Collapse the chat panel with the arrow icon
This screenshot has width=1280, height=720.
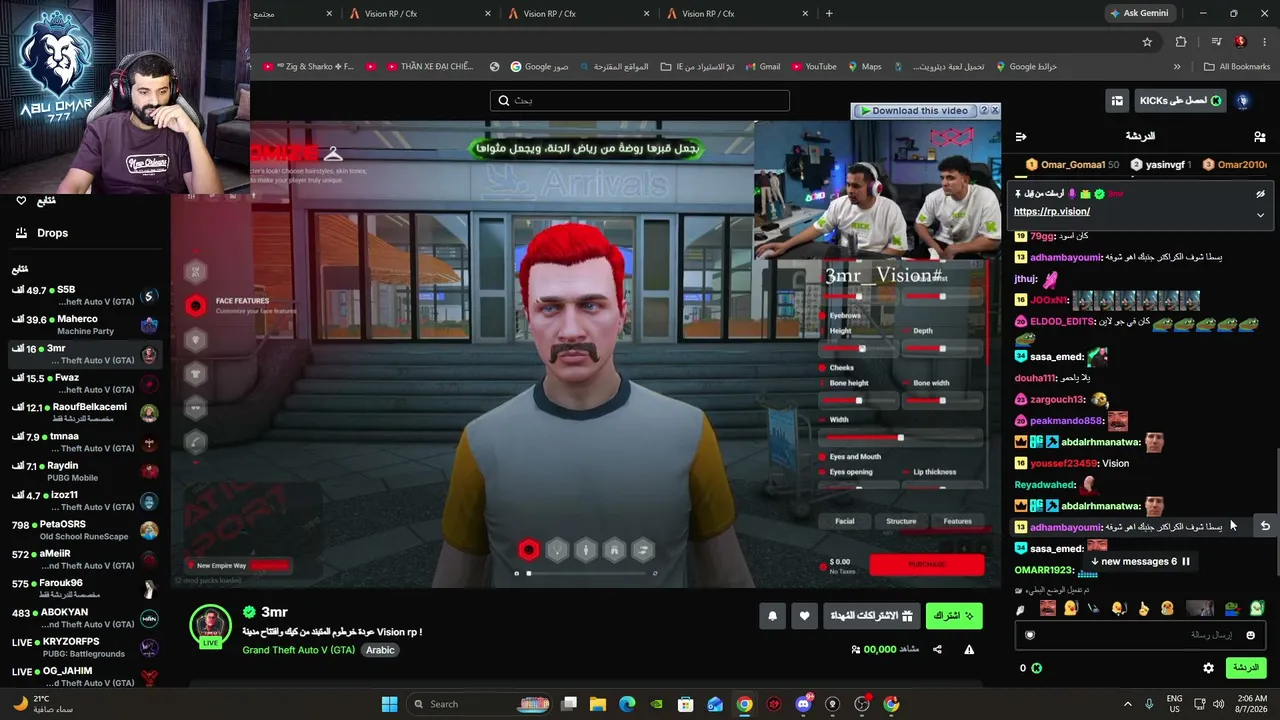[1021, 136]
